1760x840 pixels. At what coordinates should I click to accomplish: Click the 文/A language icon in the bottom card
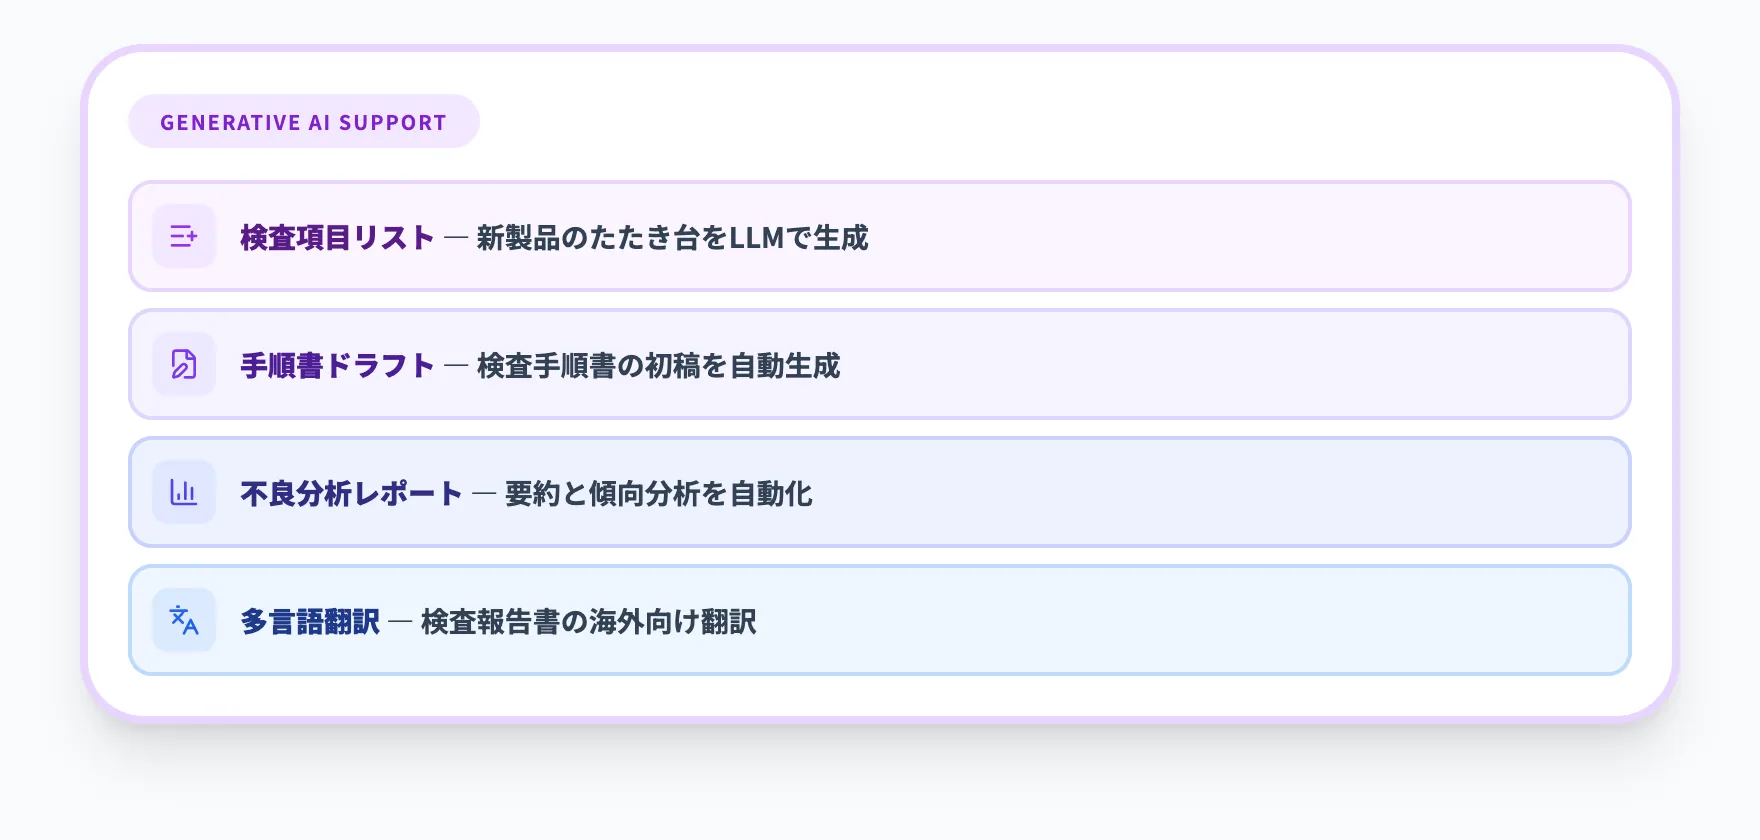coord(183,620)
